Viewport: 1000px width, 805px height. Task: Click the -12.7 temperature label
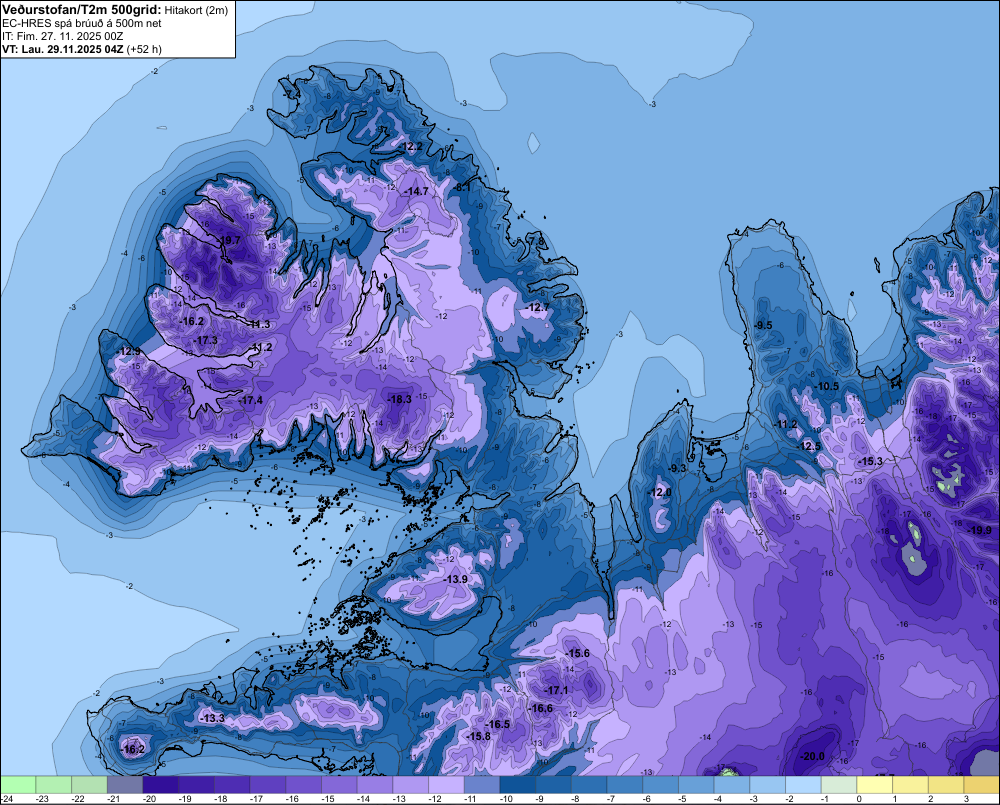click(538, 307)
